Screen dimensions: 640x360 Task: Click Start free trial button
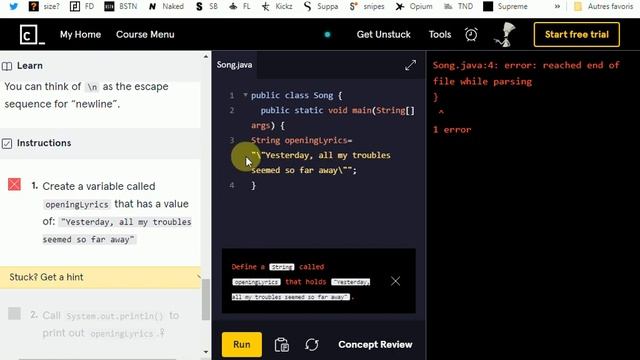pyautogui.click(x=576, y=35)
